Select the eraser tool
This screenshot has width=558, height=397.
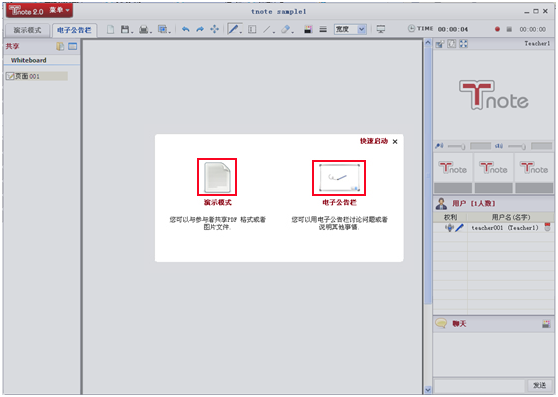tap(285, 29)
